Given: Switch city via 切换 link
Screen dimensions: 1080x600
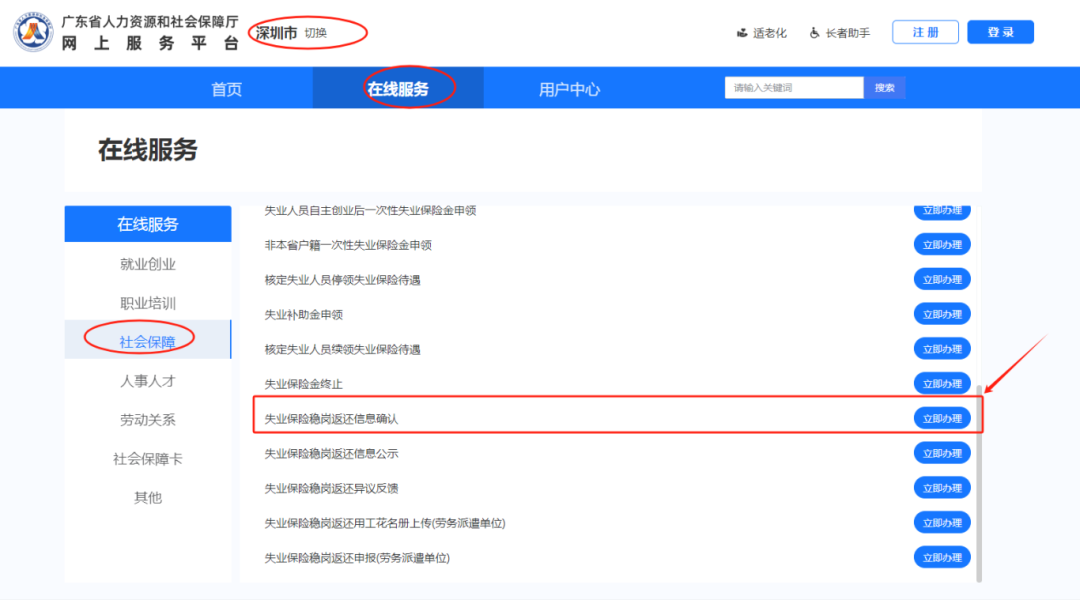Looking at the screenshot, I should click(x=316, y=32).
